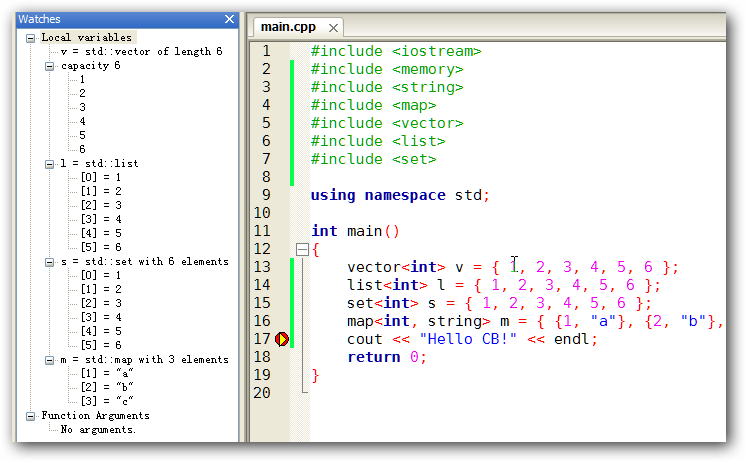Collapse the capacity 6 node
The image size is (746, 462).
[x=49, y=66]
